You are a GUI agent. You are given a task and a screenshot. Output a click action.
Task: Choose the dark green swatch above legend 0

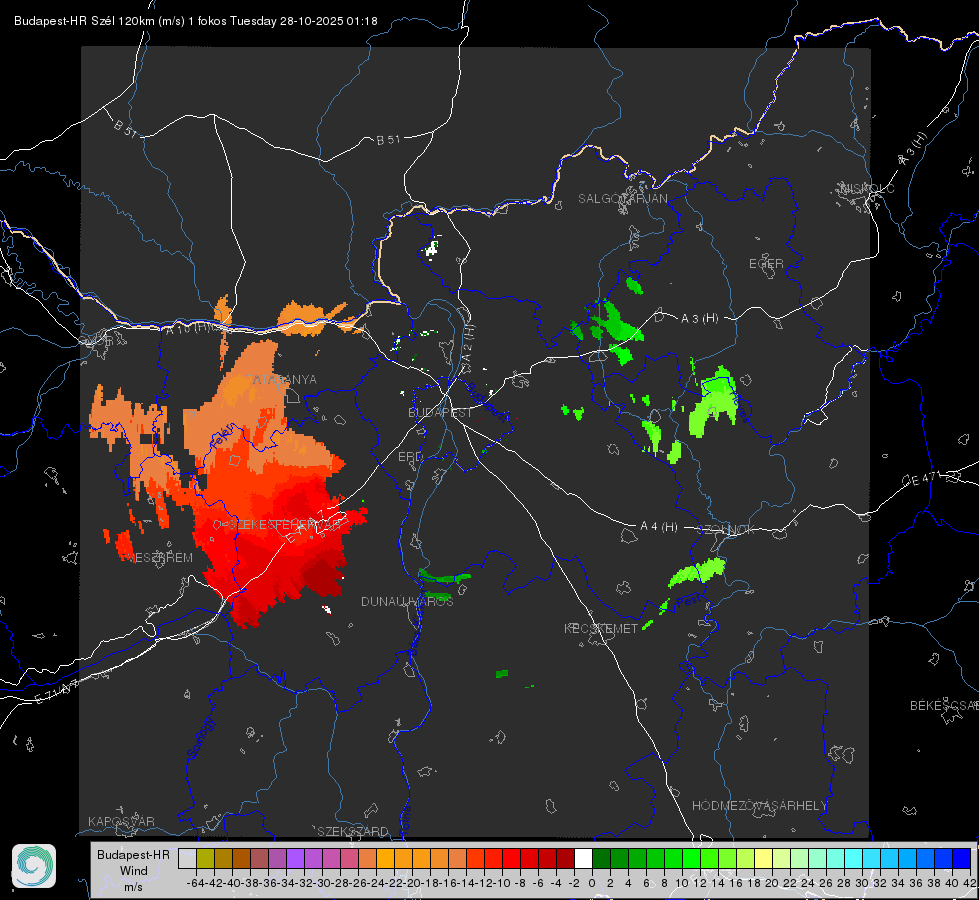tap(601, 859)
